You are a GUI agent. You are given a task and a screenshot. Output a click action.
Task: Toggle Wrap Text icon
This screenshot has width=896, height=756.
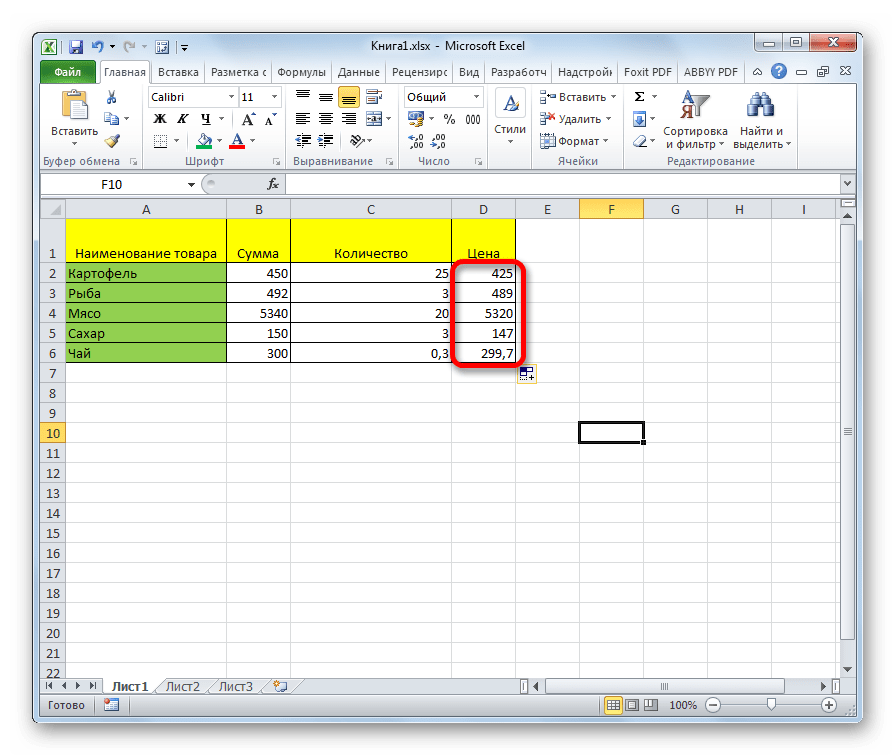coord(374,97)
